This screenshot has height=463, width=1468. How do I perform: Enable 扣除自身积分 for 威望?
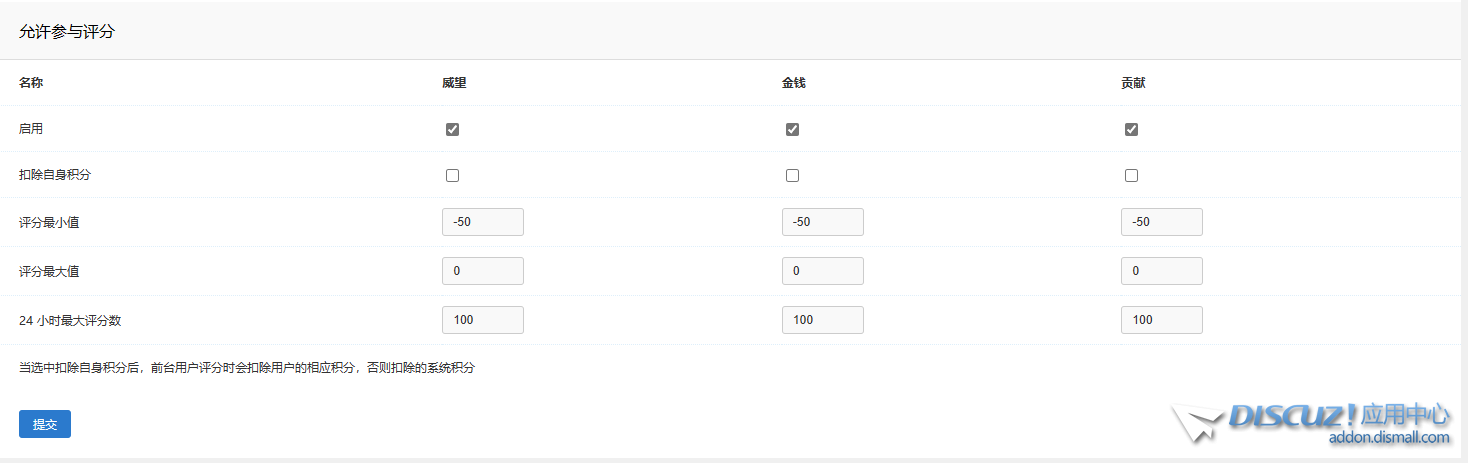coord(452,175)
